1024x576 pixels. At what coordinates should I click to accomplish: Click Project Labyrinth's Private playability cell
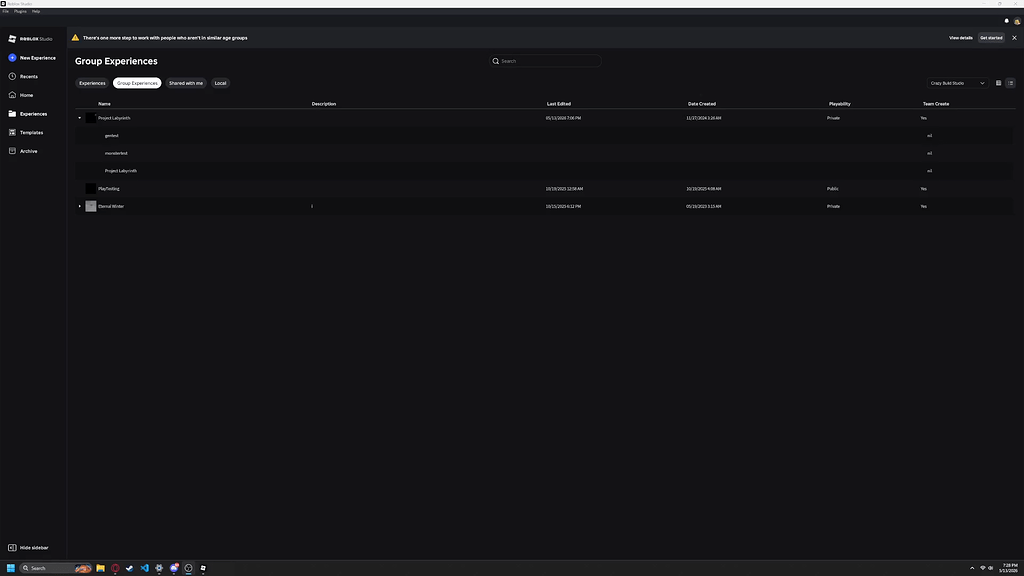click(x=833, y=118)
